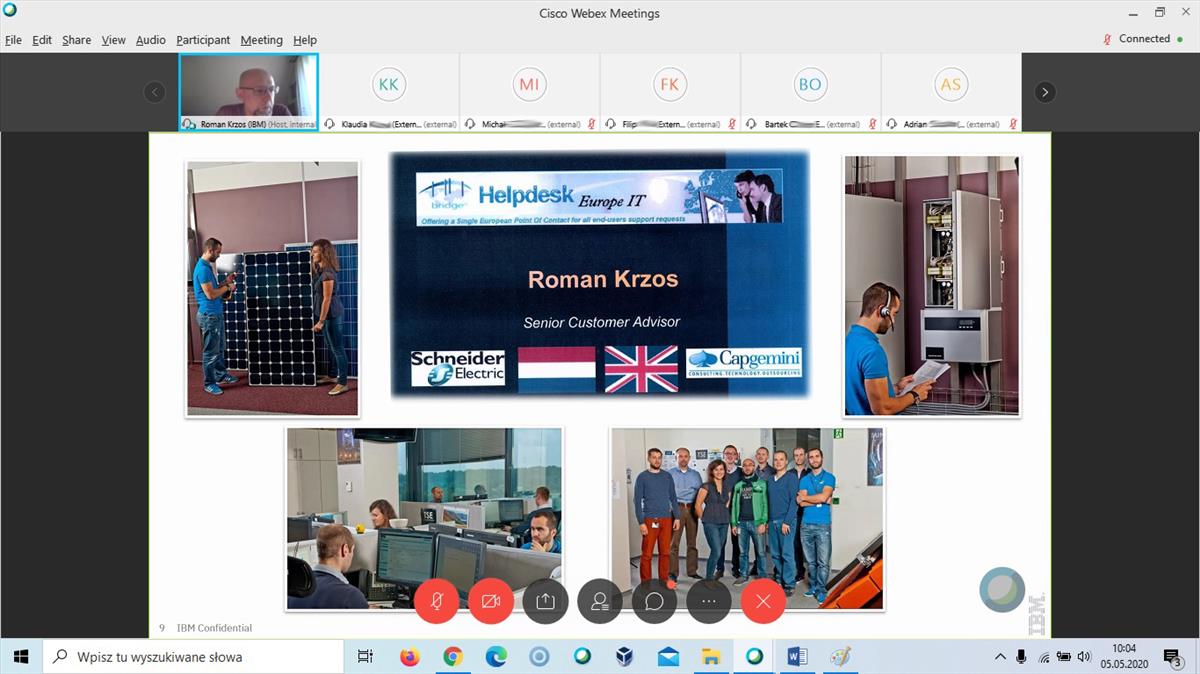Click the microphone icon in system tray
1200x674 pixels.
[x=1021, y=657]
